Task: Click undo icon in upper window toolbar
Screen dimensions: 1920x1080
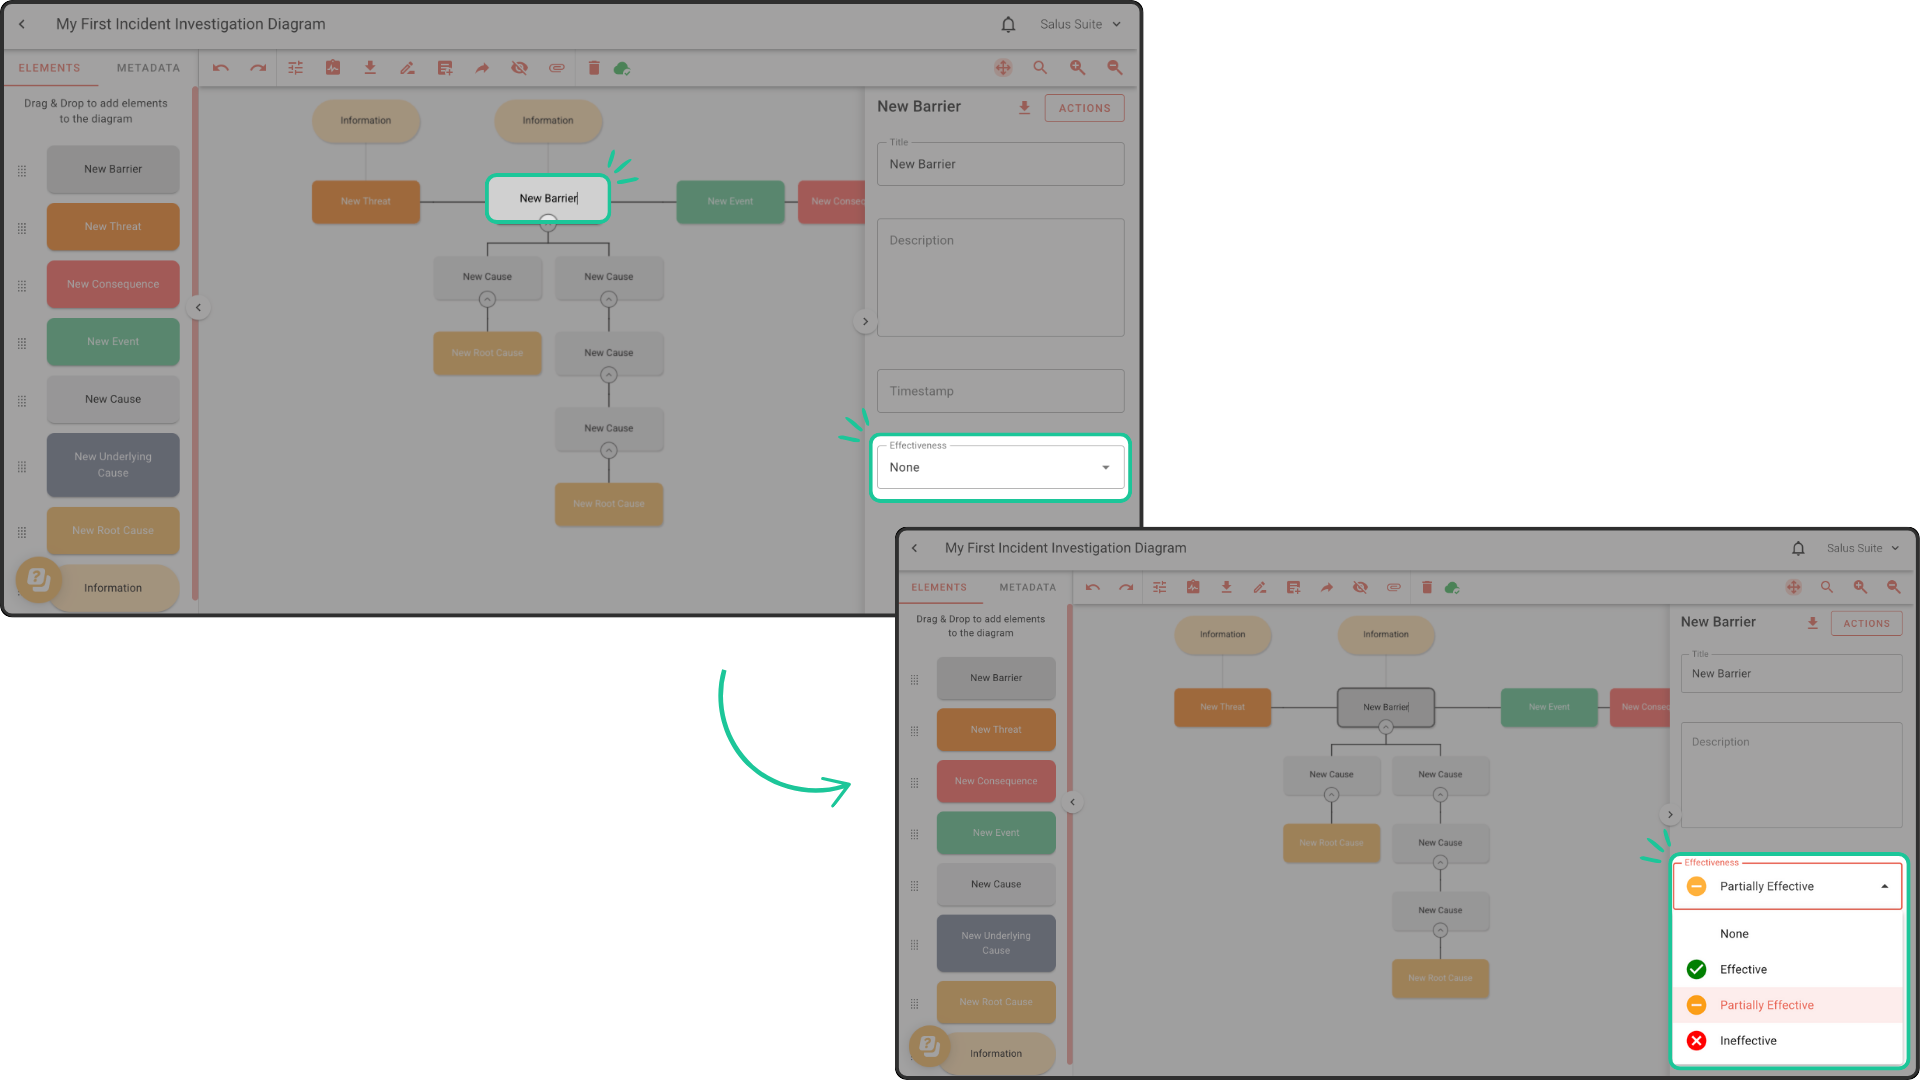Action: [221, 68]
